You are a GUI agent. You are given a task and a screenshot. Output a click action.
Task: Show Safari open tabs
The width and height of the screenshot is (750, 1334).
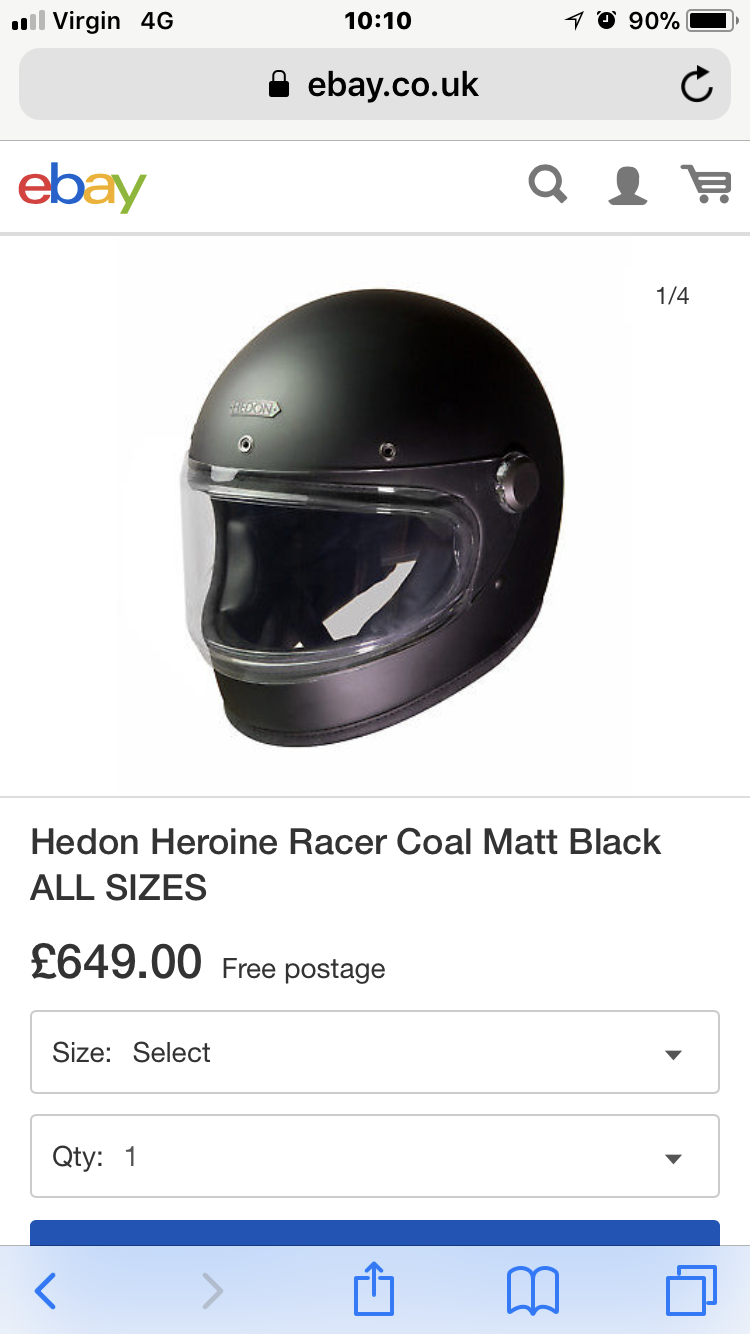[691, 1291]
